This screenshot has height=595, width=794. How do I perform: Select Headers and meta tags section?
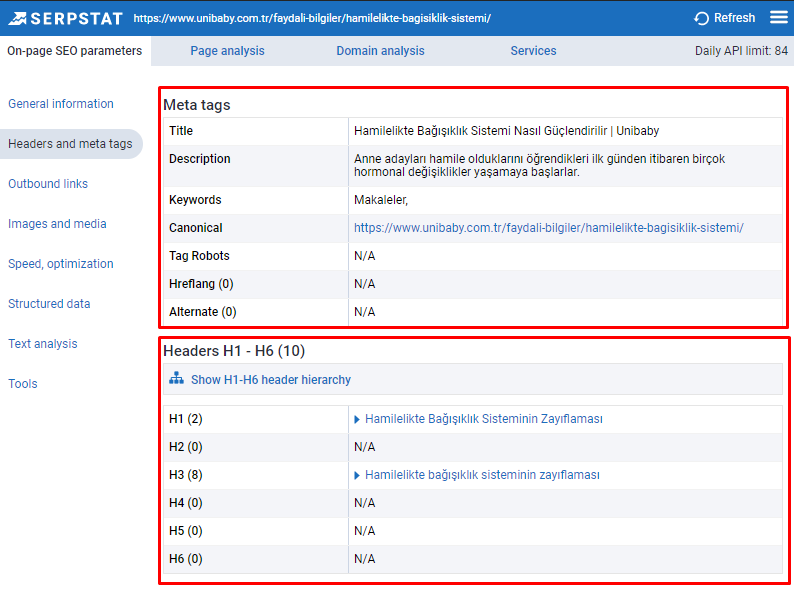coord(70,144)
